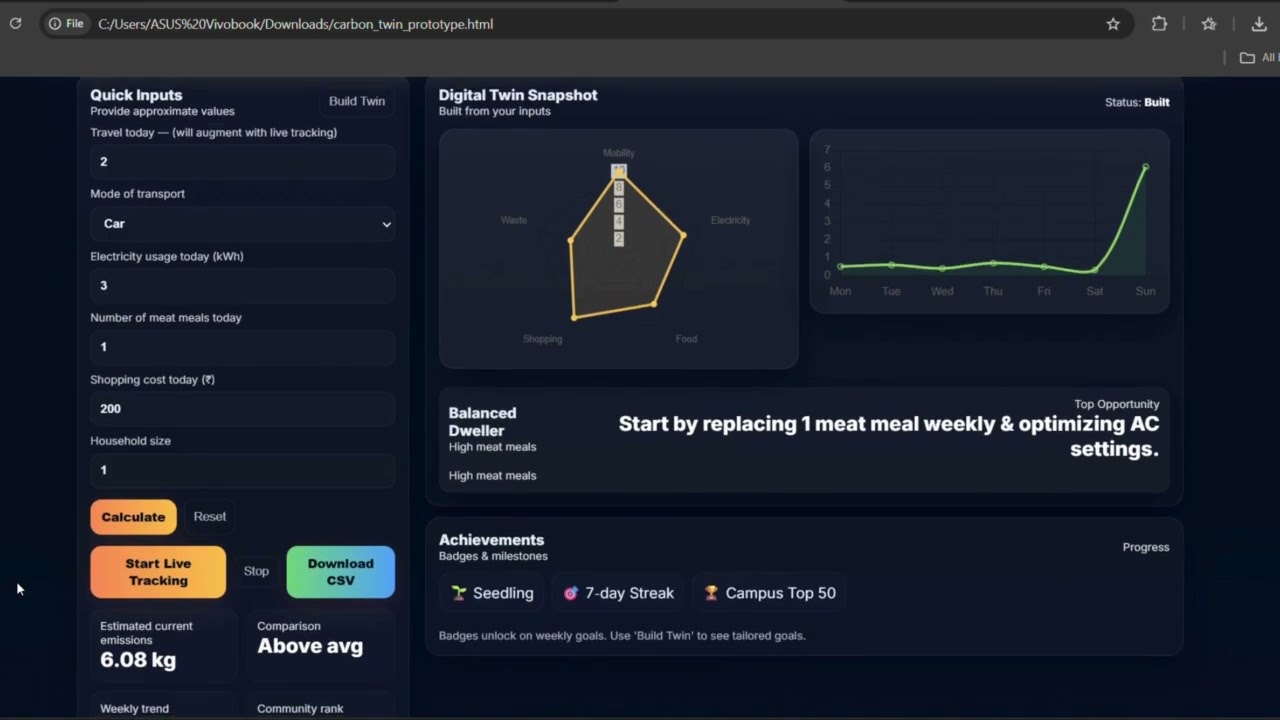The width and height of the screenshot is (1280, 720).
Task: Click the Calculate button
Action: pos(133,517)
